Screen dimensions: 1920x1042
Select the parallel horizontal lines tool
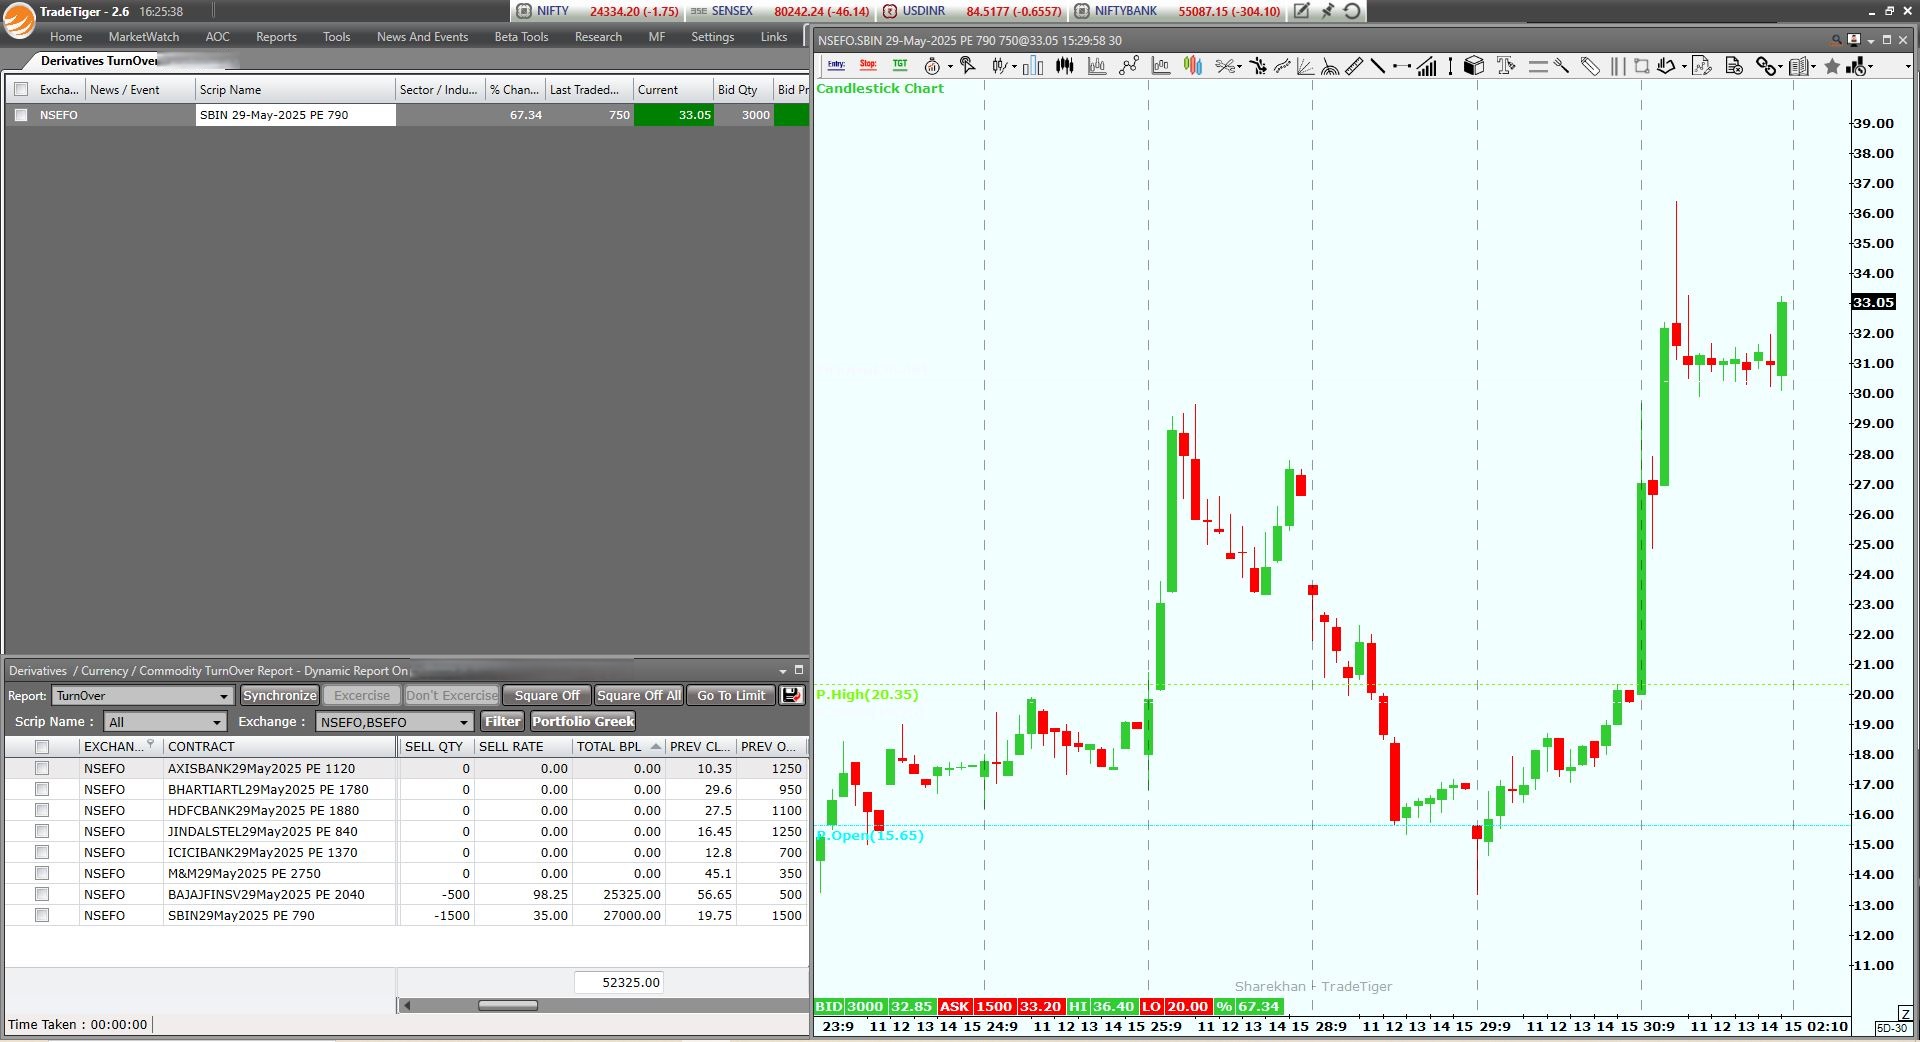(x=1539, y=66)
